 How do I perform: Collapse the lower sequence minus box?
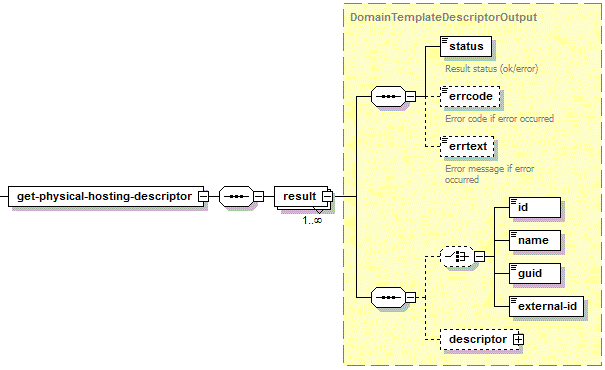[x=411, y=297]
